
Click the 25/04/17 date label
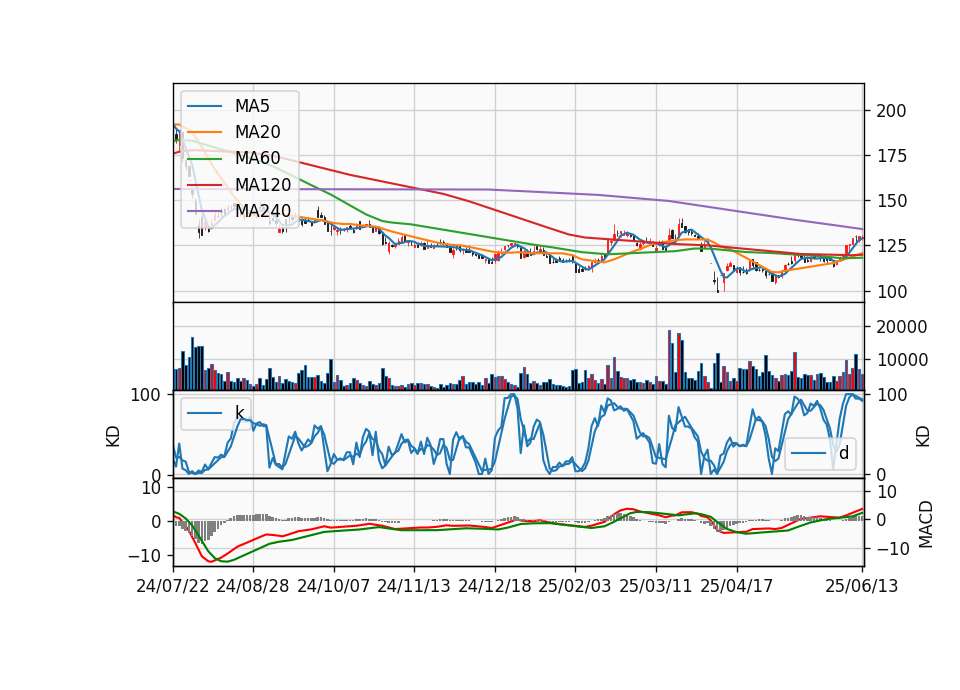point(737,586)
